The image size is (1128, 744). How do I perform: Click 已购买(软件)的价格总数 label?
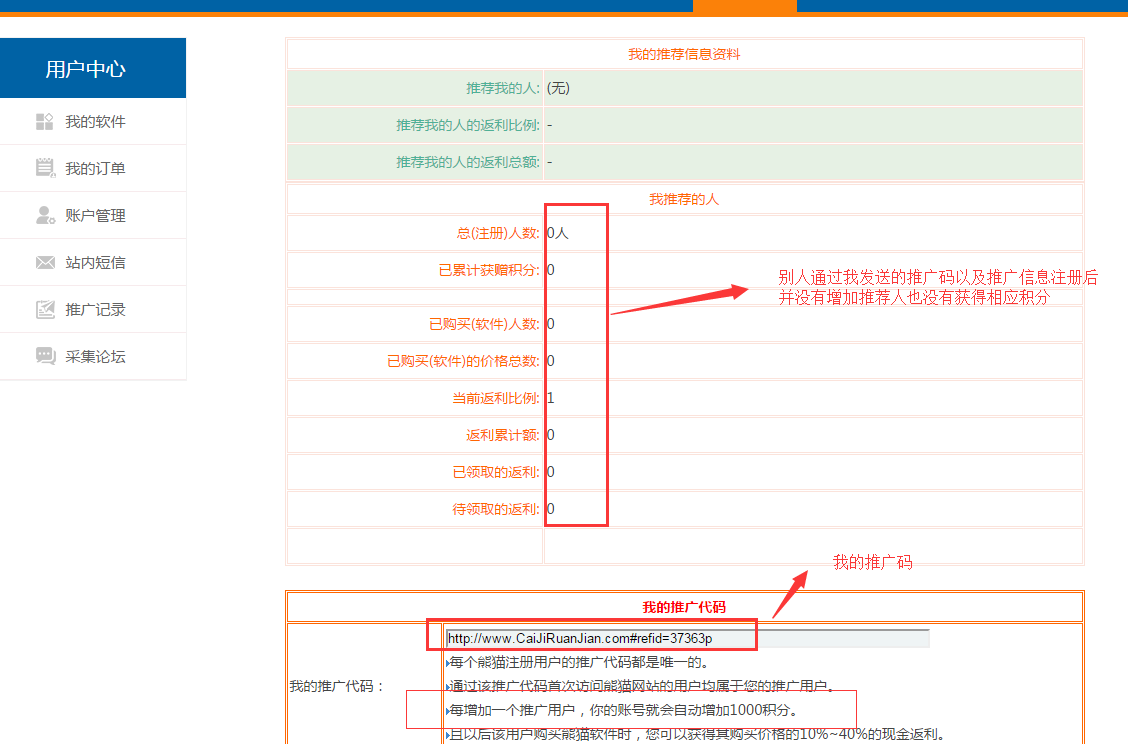point(463,361)
